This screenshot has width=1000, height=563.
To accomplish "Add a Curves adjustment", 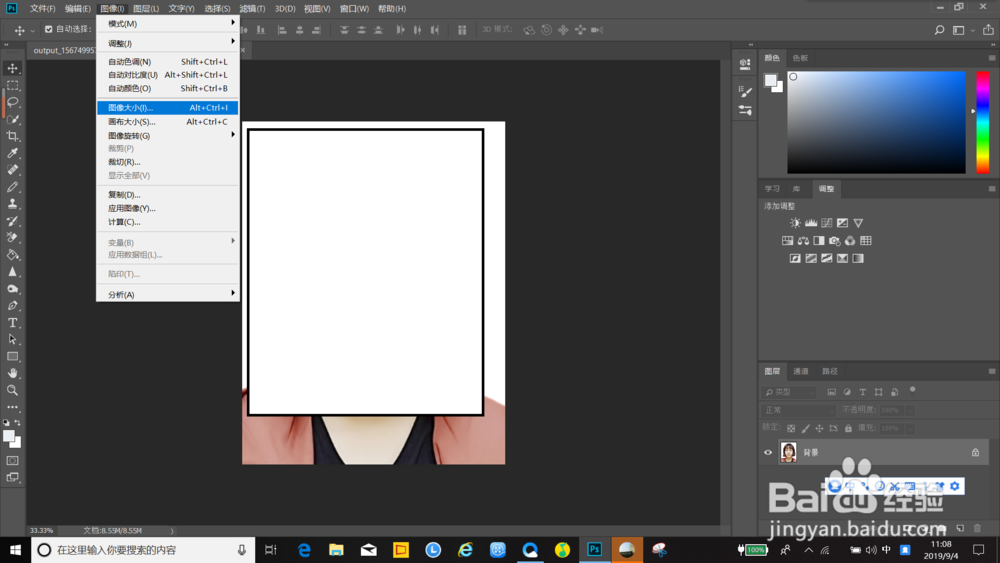I will (x=827, y=223).
